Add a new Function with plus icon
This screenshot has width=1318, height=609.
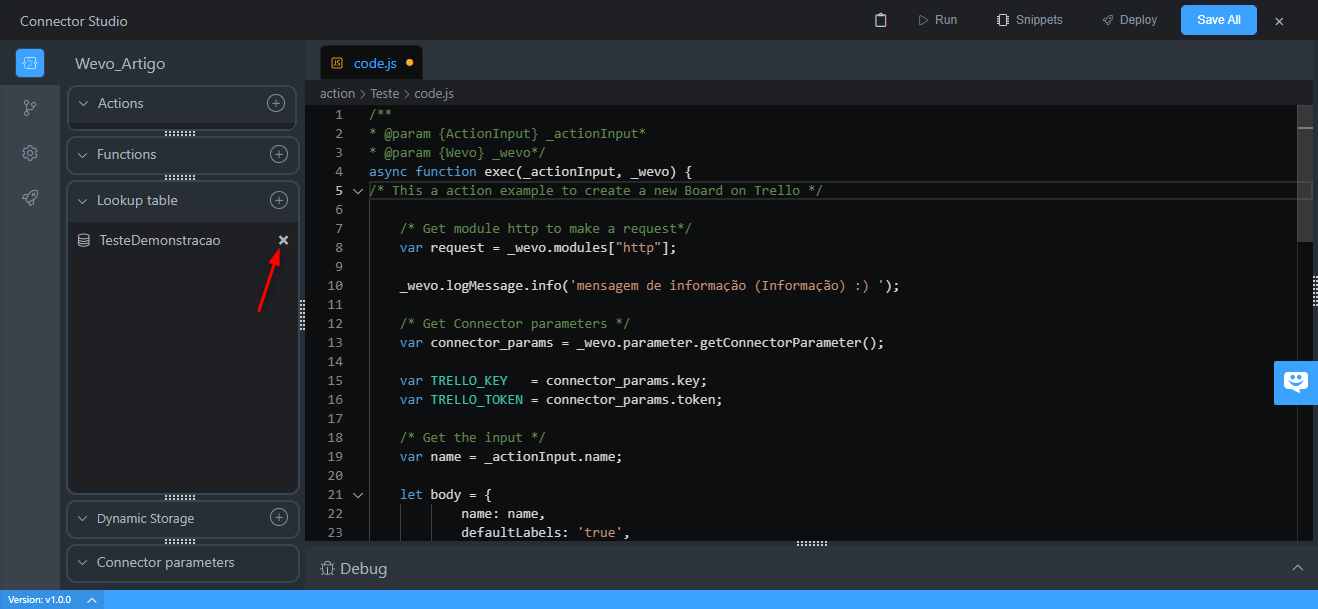point(279,154)
